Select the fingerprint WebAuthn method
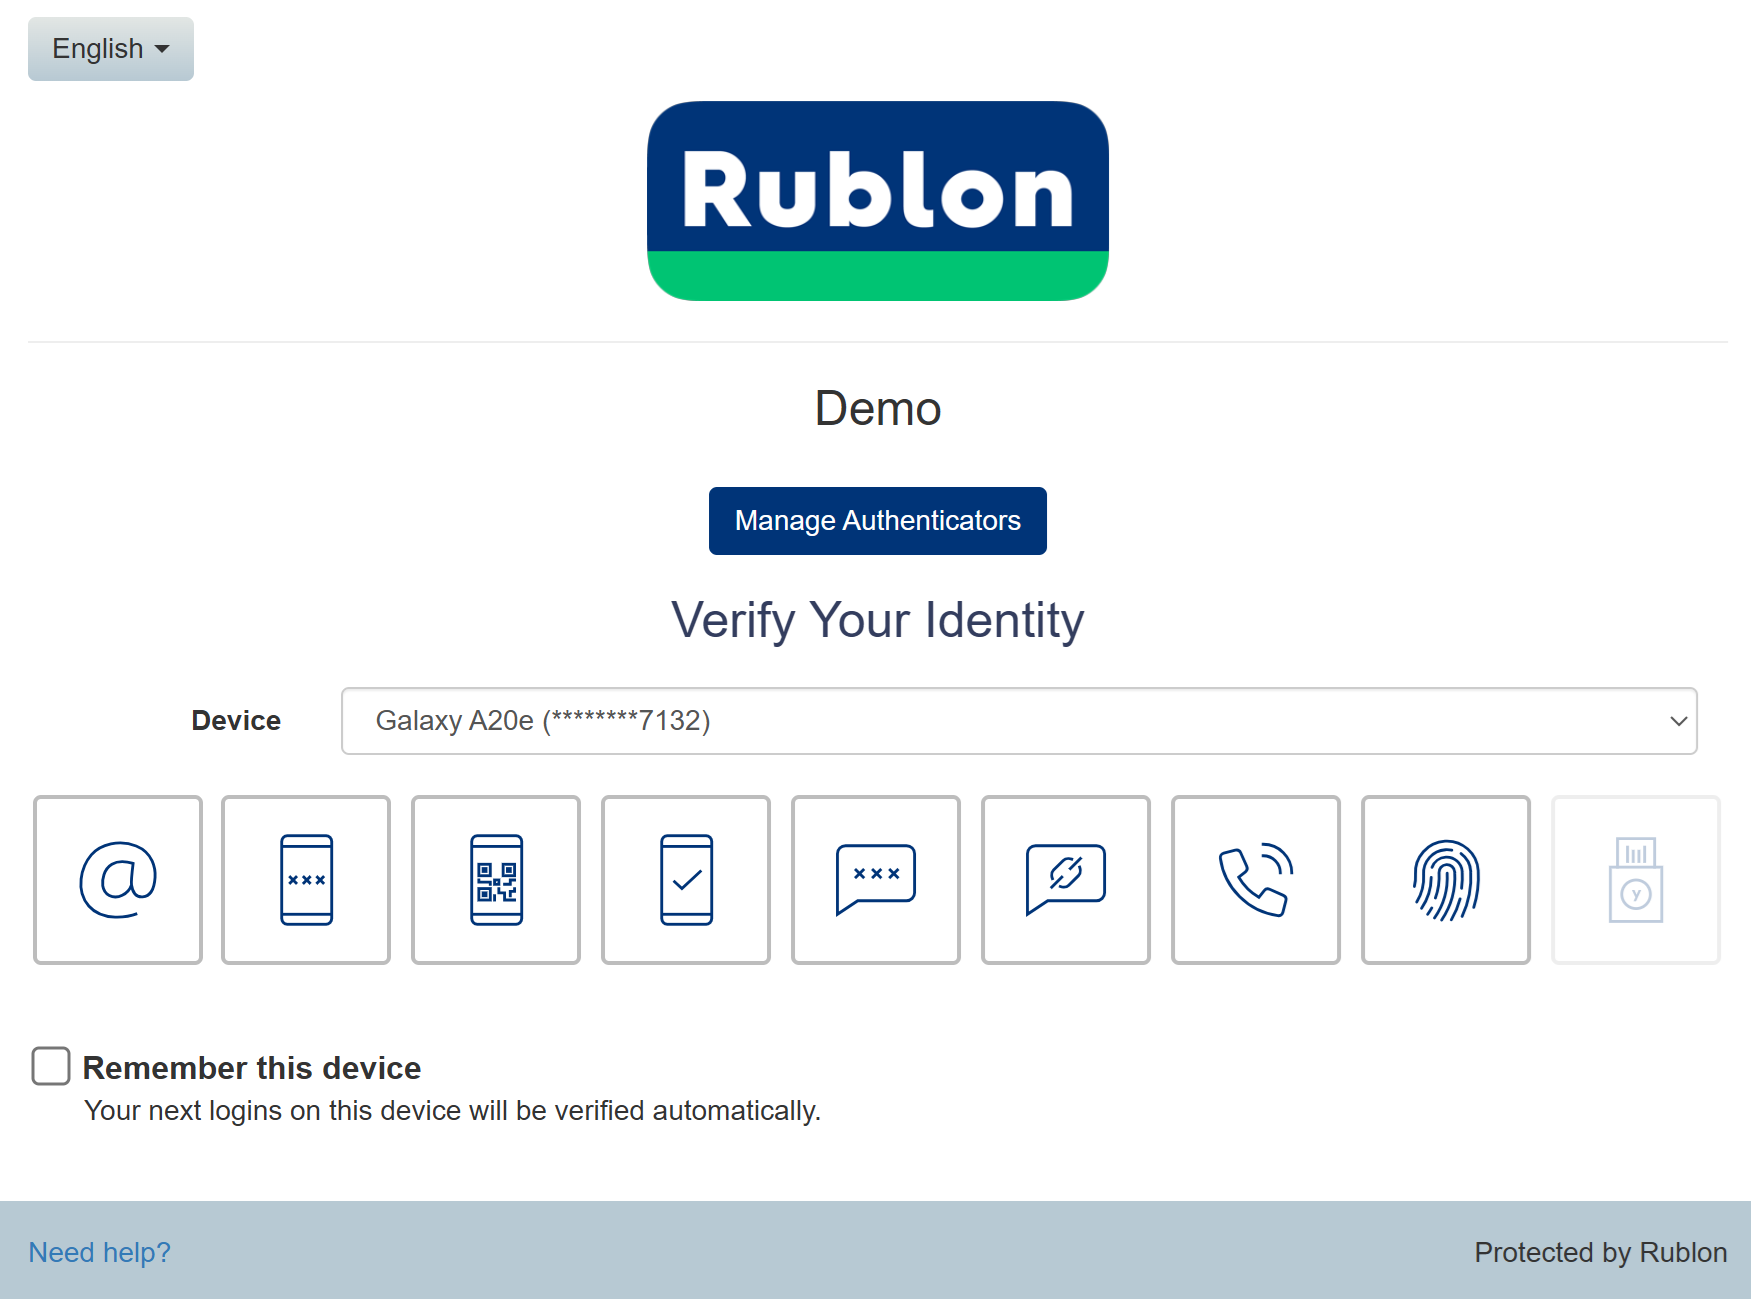This screenshot has width=1751, height=1299. [1446, 880]
